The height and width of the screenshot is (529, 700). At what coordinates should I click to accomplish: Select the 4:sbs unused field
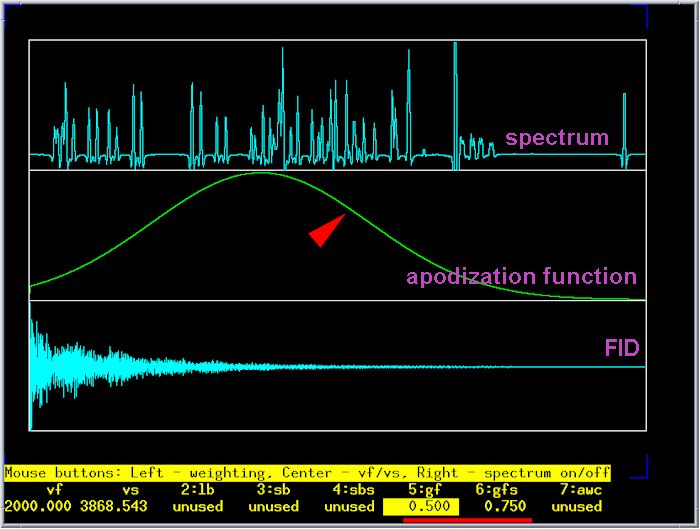coord(350,507)
